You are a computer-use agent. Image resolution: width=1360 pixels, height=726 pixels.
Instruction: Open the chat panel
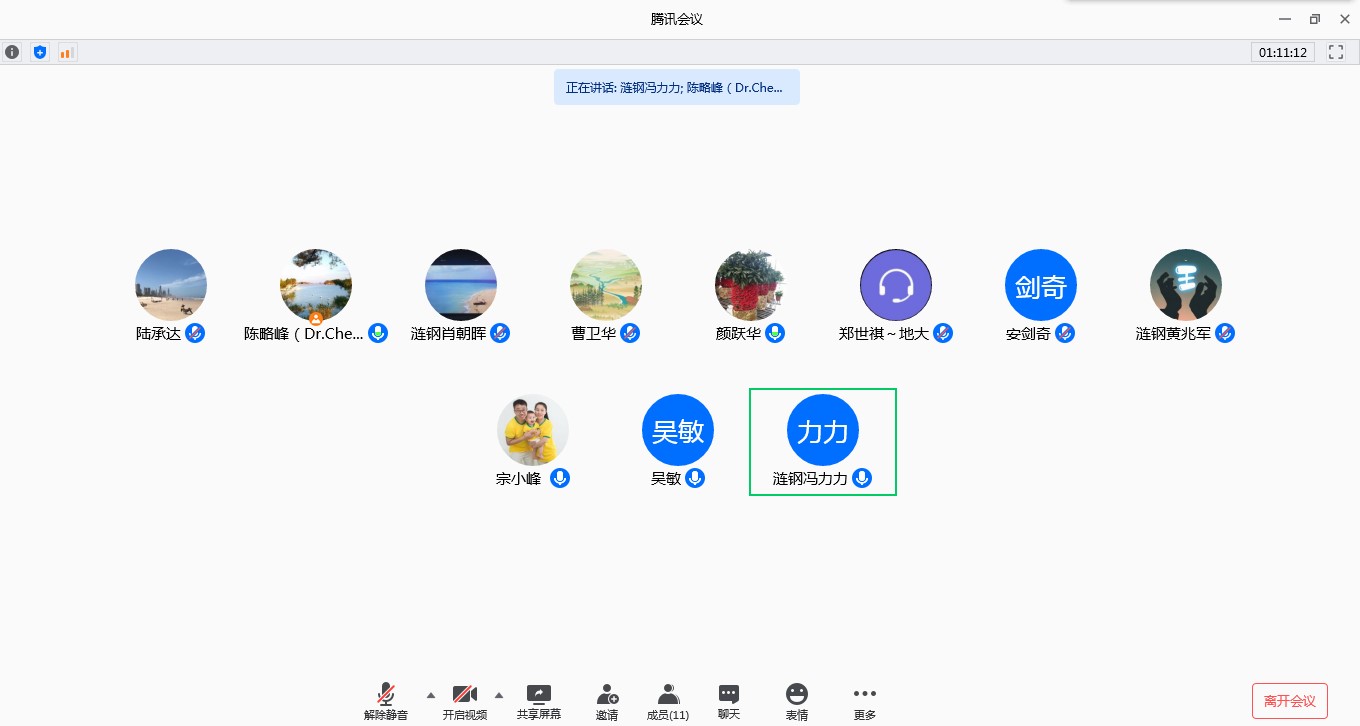coord(729,701)
